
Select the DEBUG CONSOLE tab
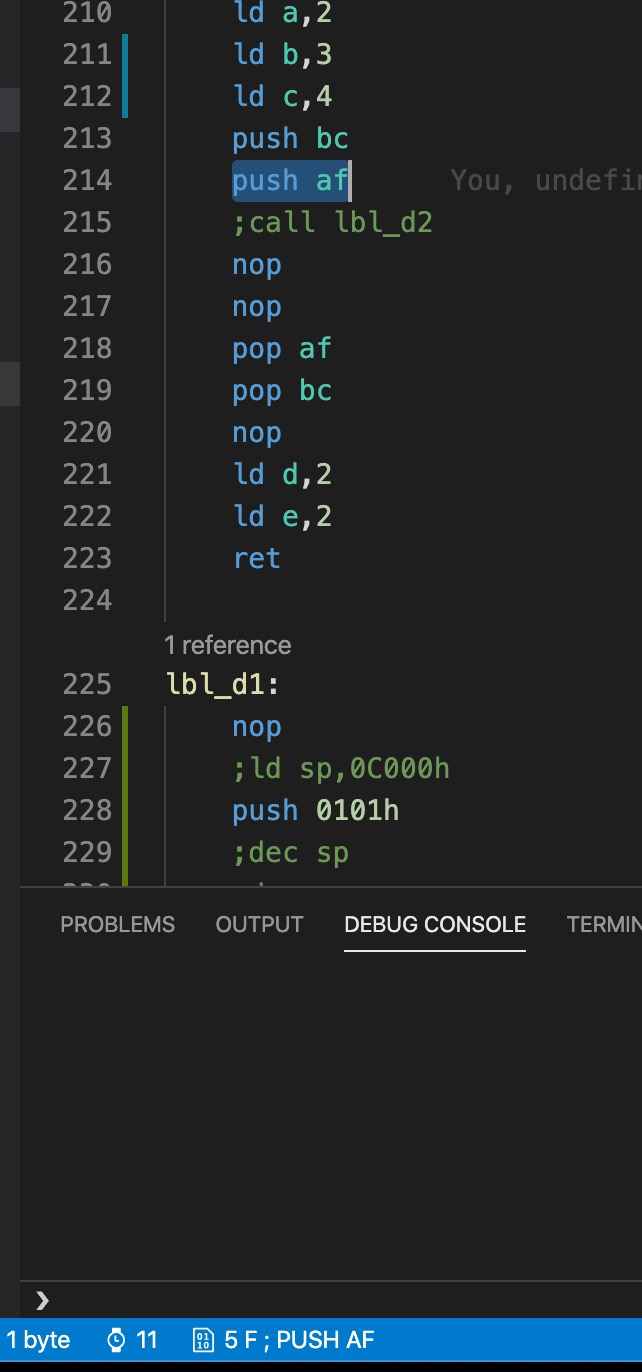434,925
